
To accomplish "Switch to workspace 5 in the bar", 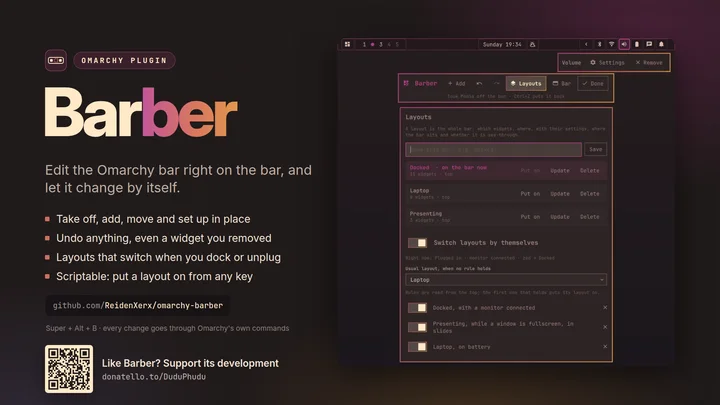I will (x=397, y=45).
